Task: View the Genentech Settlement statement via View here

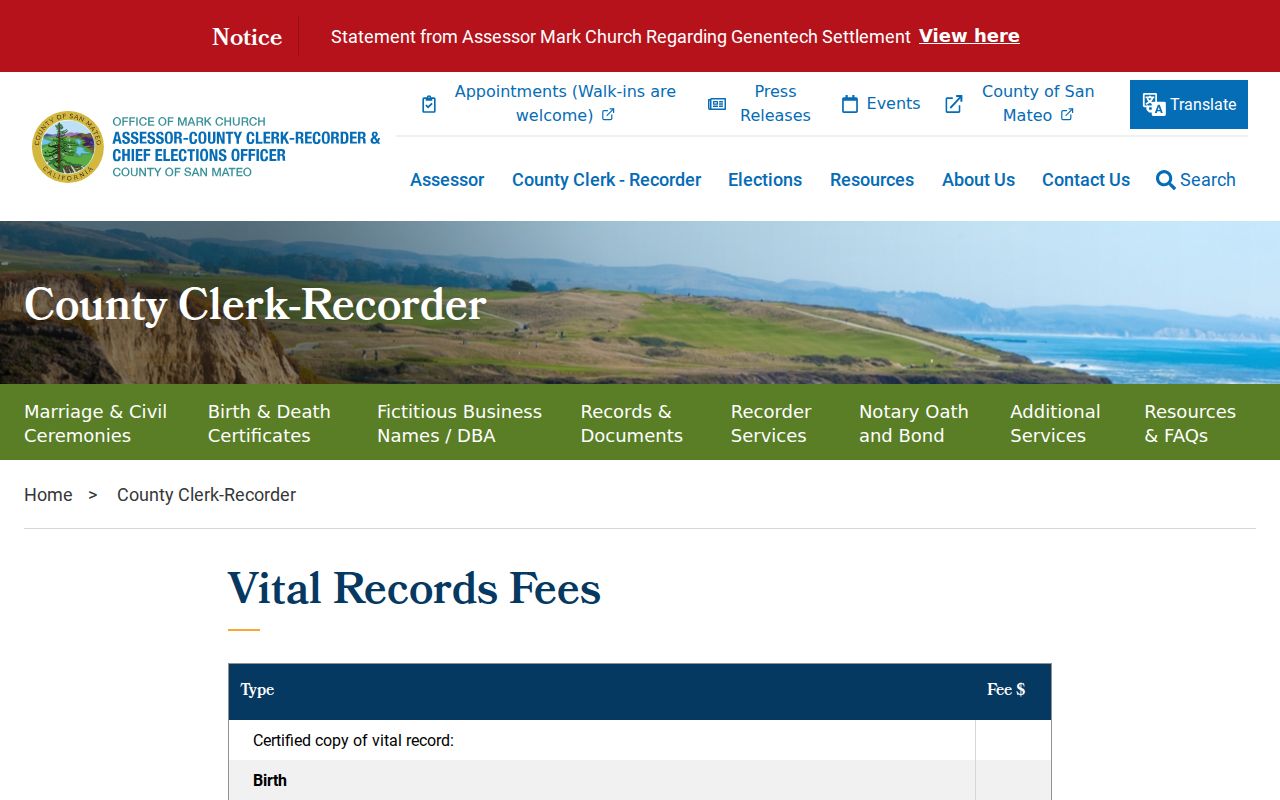Action: click(969, 36)
